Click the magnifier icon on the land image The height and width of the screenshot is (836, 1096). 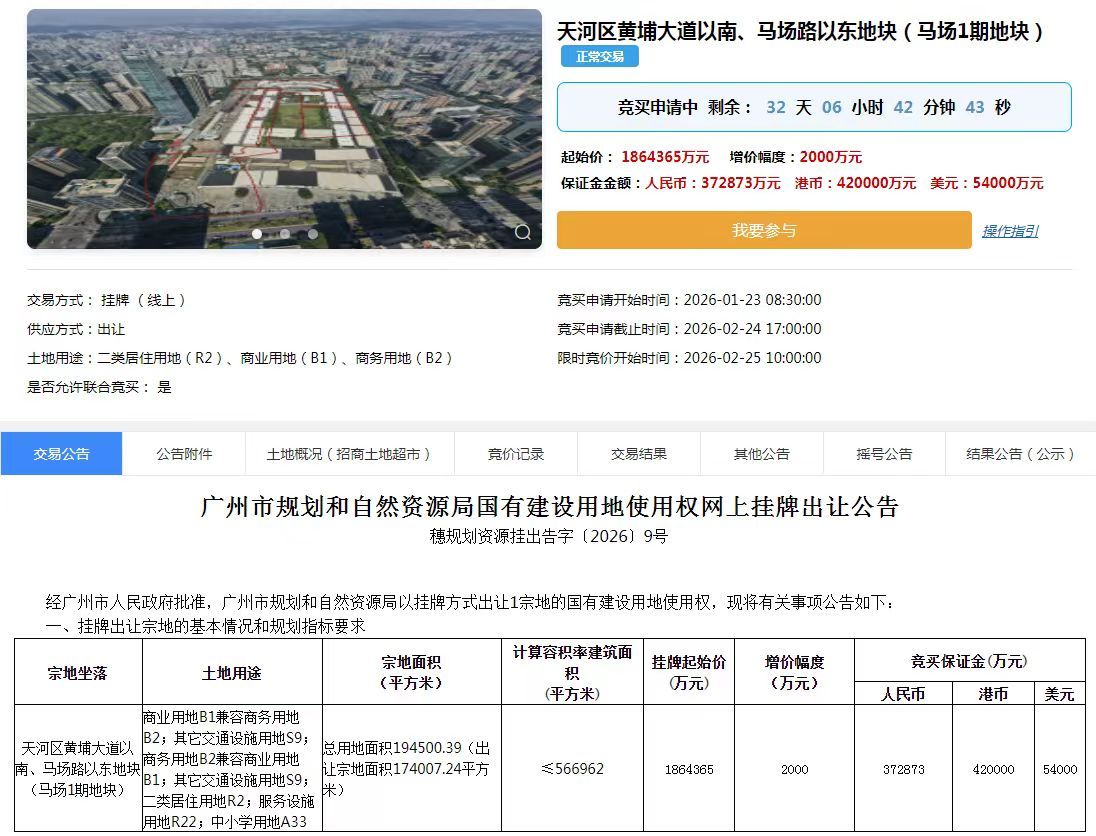point(522,232)
